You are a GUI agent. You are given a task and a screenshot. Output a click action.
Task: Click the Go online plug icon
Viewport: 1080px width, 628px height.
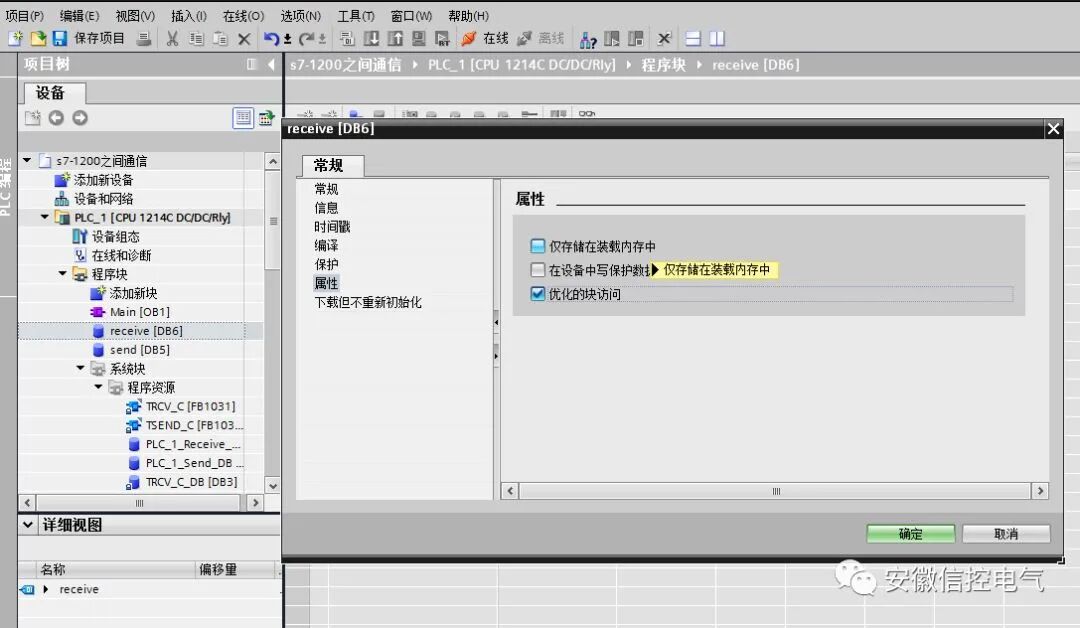click(469, 39)
